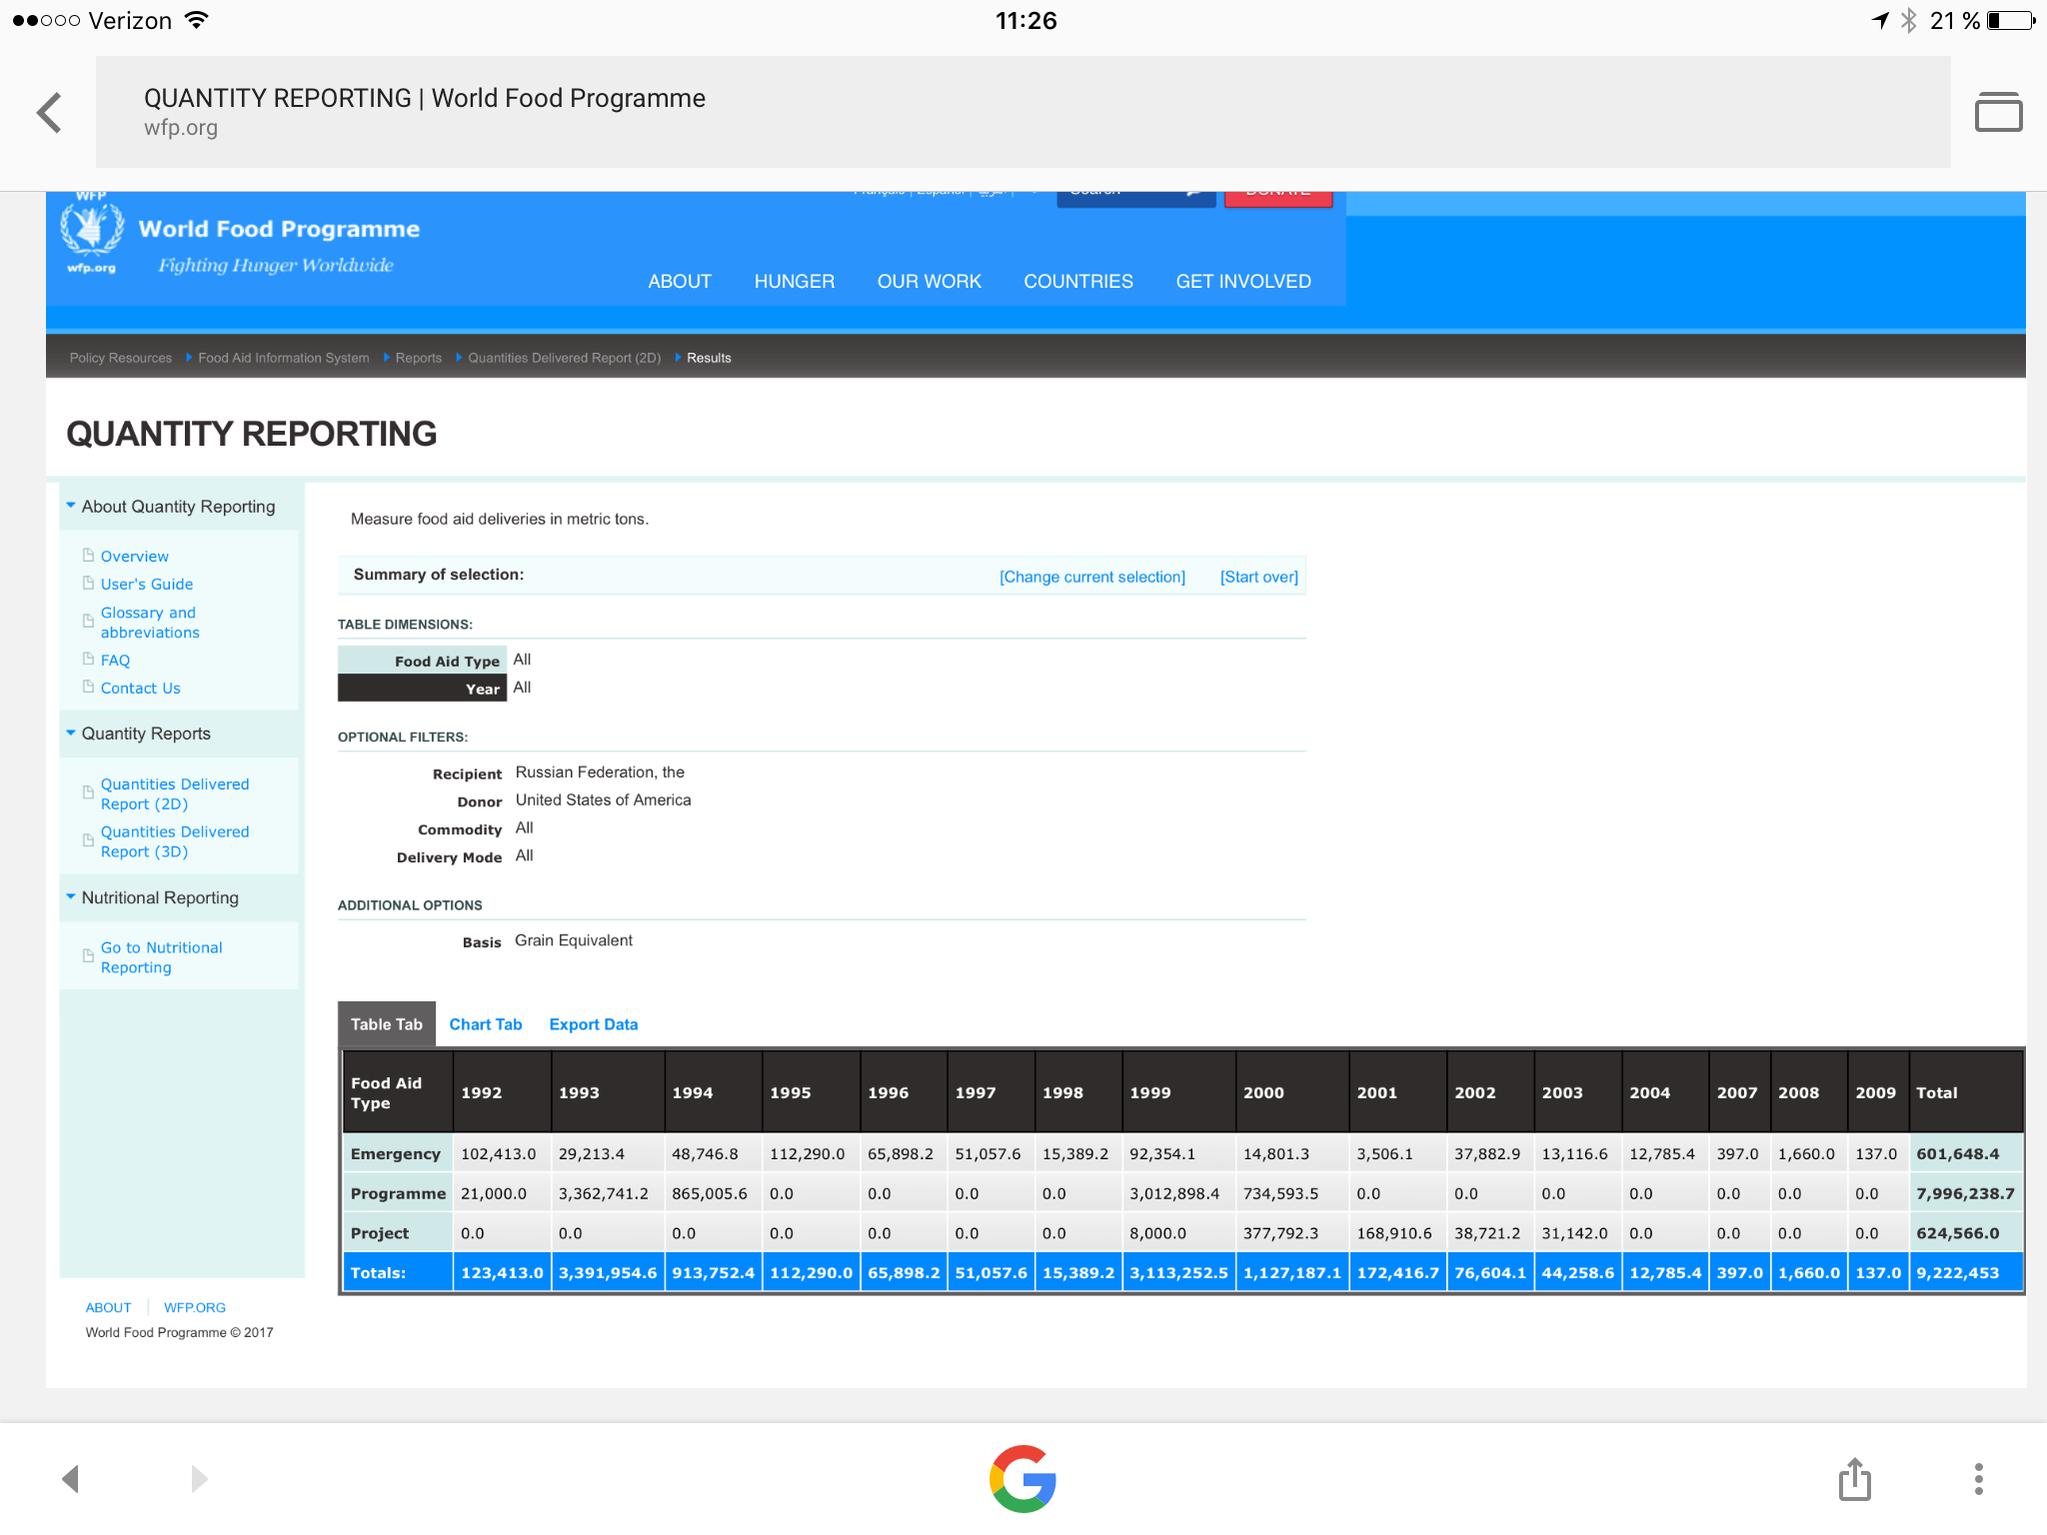Image resolution: width=2047 pixels, height=1535 pixels.
Task: Click the Start over link
Action: pos(1258,577)
